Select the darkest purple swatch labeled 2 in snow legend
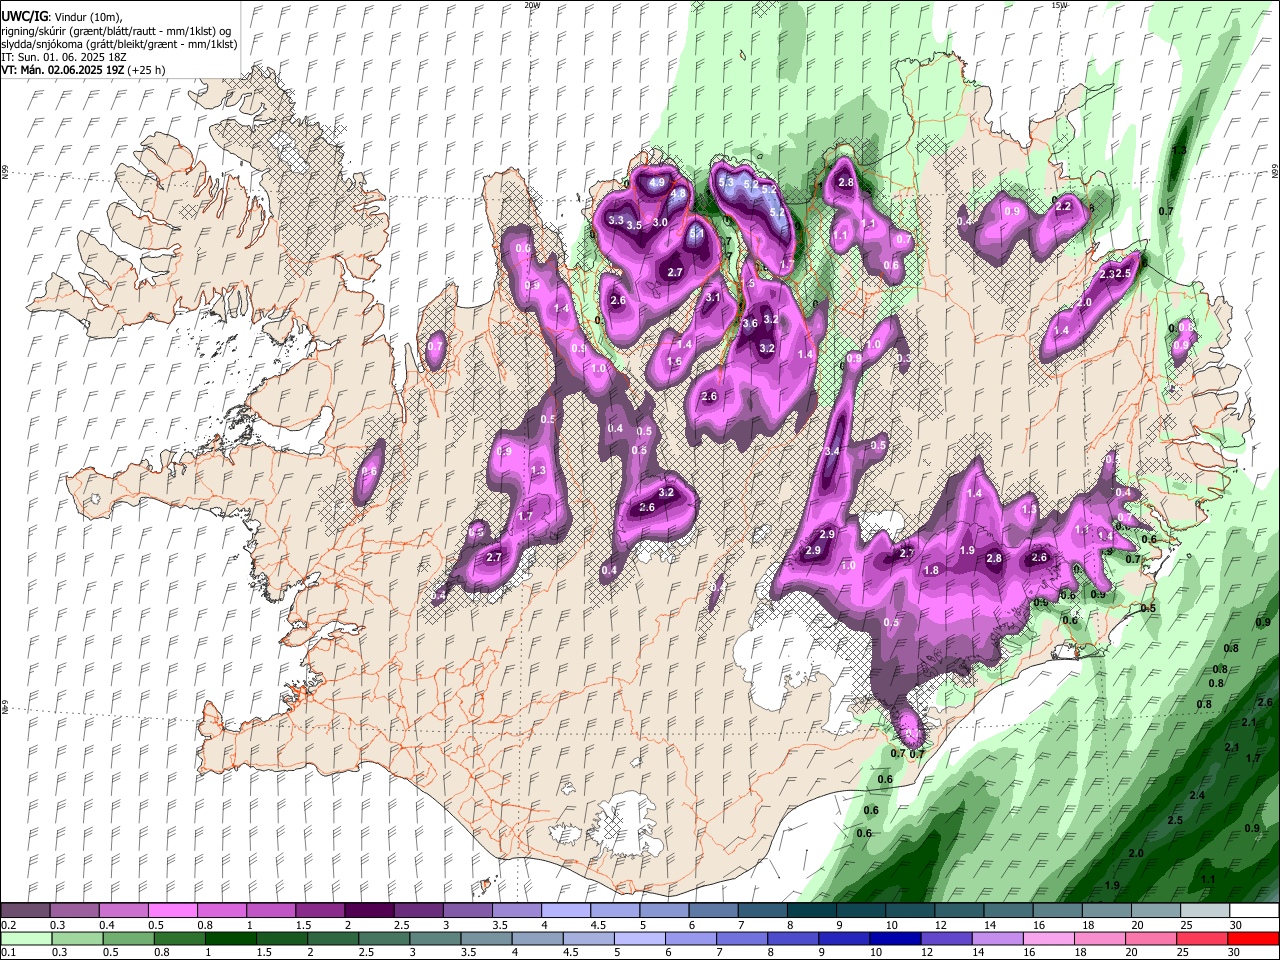This screenshot has height=960, width=1280. (369, 911)
